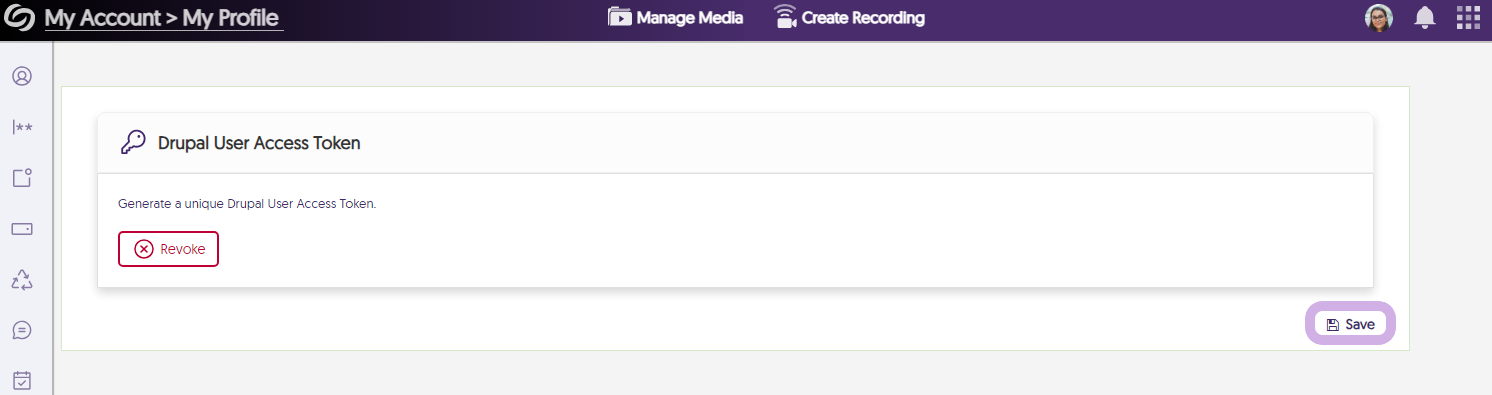The image size is (1492, 395).
Task: Open the calendar checkmark sidebar icon
Action: (x=22, y=381)
